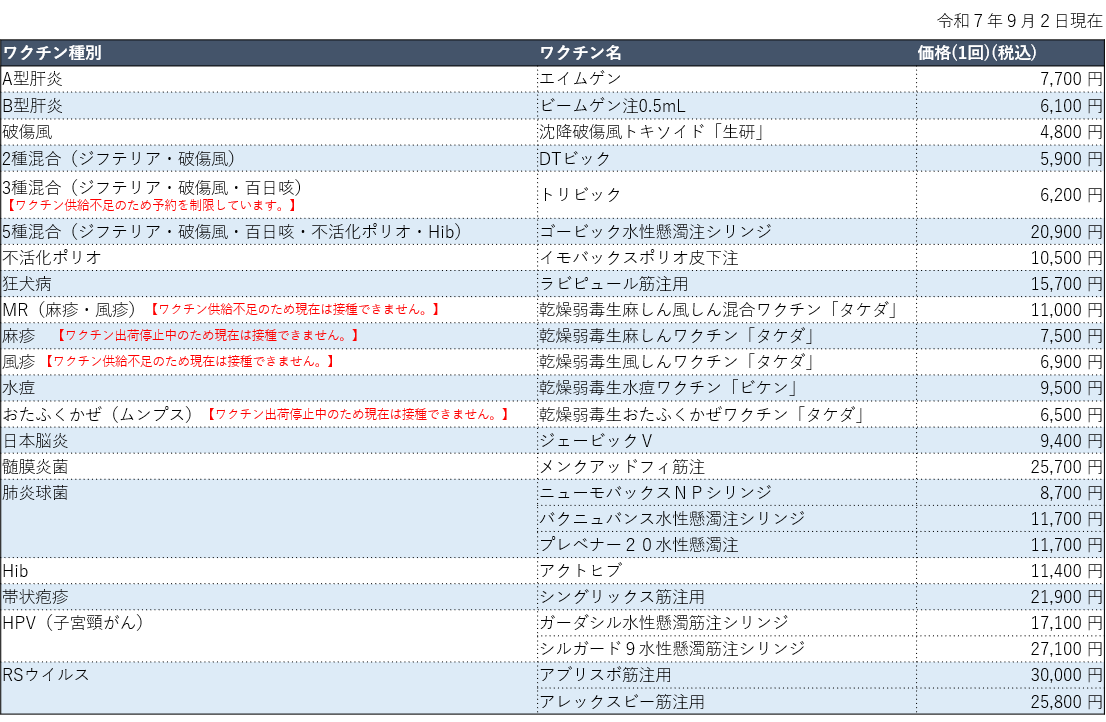Screen dimensions: 1106x722
Task: Select the 5種混合 vaccine type label
Action: tap(232, 232)
